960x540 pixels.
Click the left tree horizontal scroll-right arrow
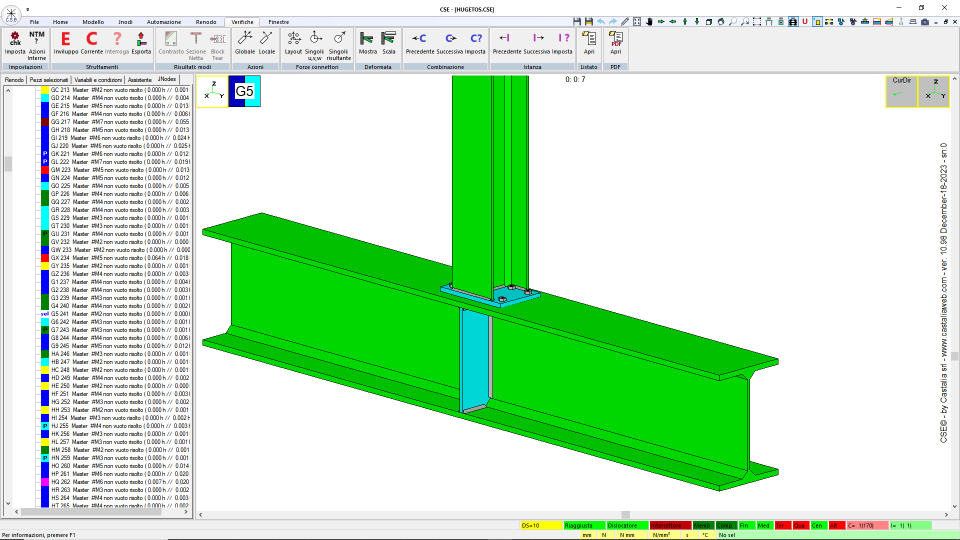point(186,511)
